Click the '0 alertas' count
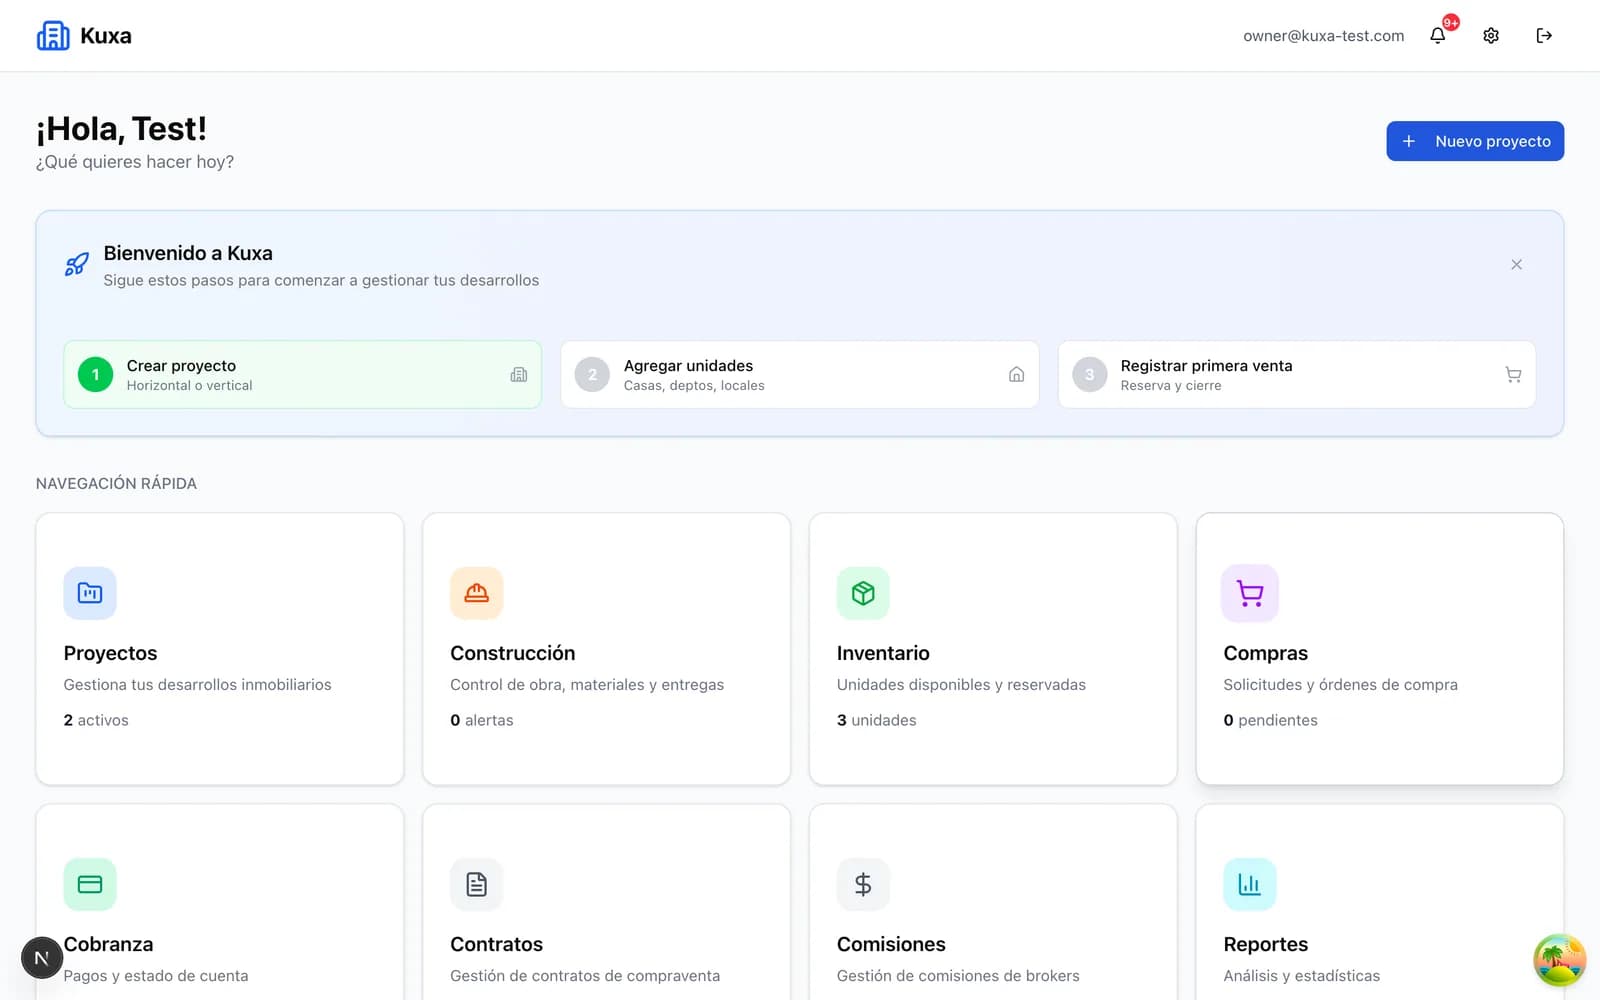Image resolution: width=1600 pixels, height=1000 pixels. (x=481, y=720)
